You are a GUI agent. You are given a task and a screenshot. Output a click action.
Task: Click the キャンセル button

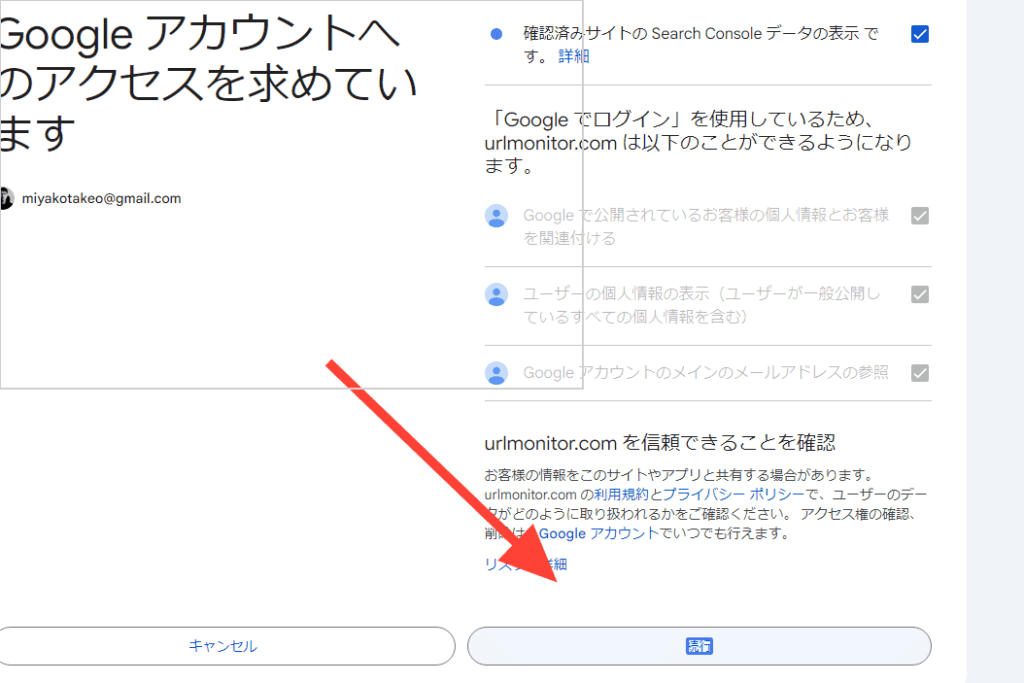pos(223,646)
